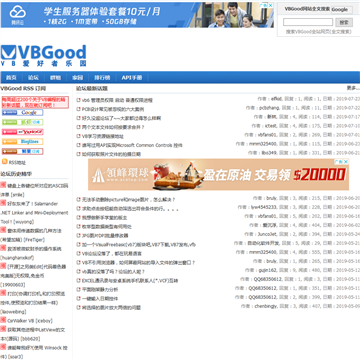Image resolution: width=360 pixels, height=360 pixels.
Task: Open the Winsock control entry by soar3
Action: (34, 352)
